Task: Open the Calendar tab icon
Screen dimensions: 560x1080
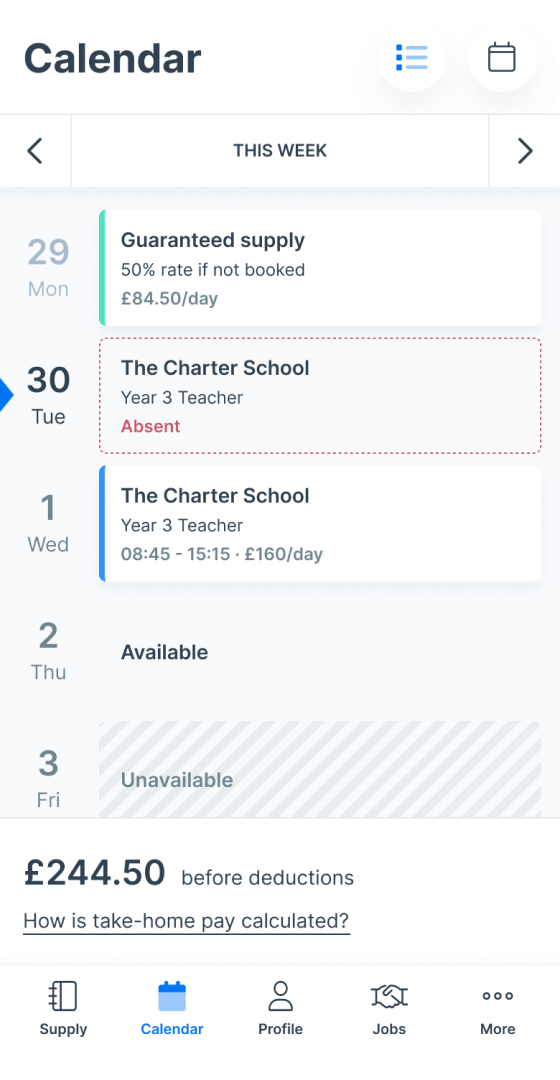Action: (x=172, y=996)
